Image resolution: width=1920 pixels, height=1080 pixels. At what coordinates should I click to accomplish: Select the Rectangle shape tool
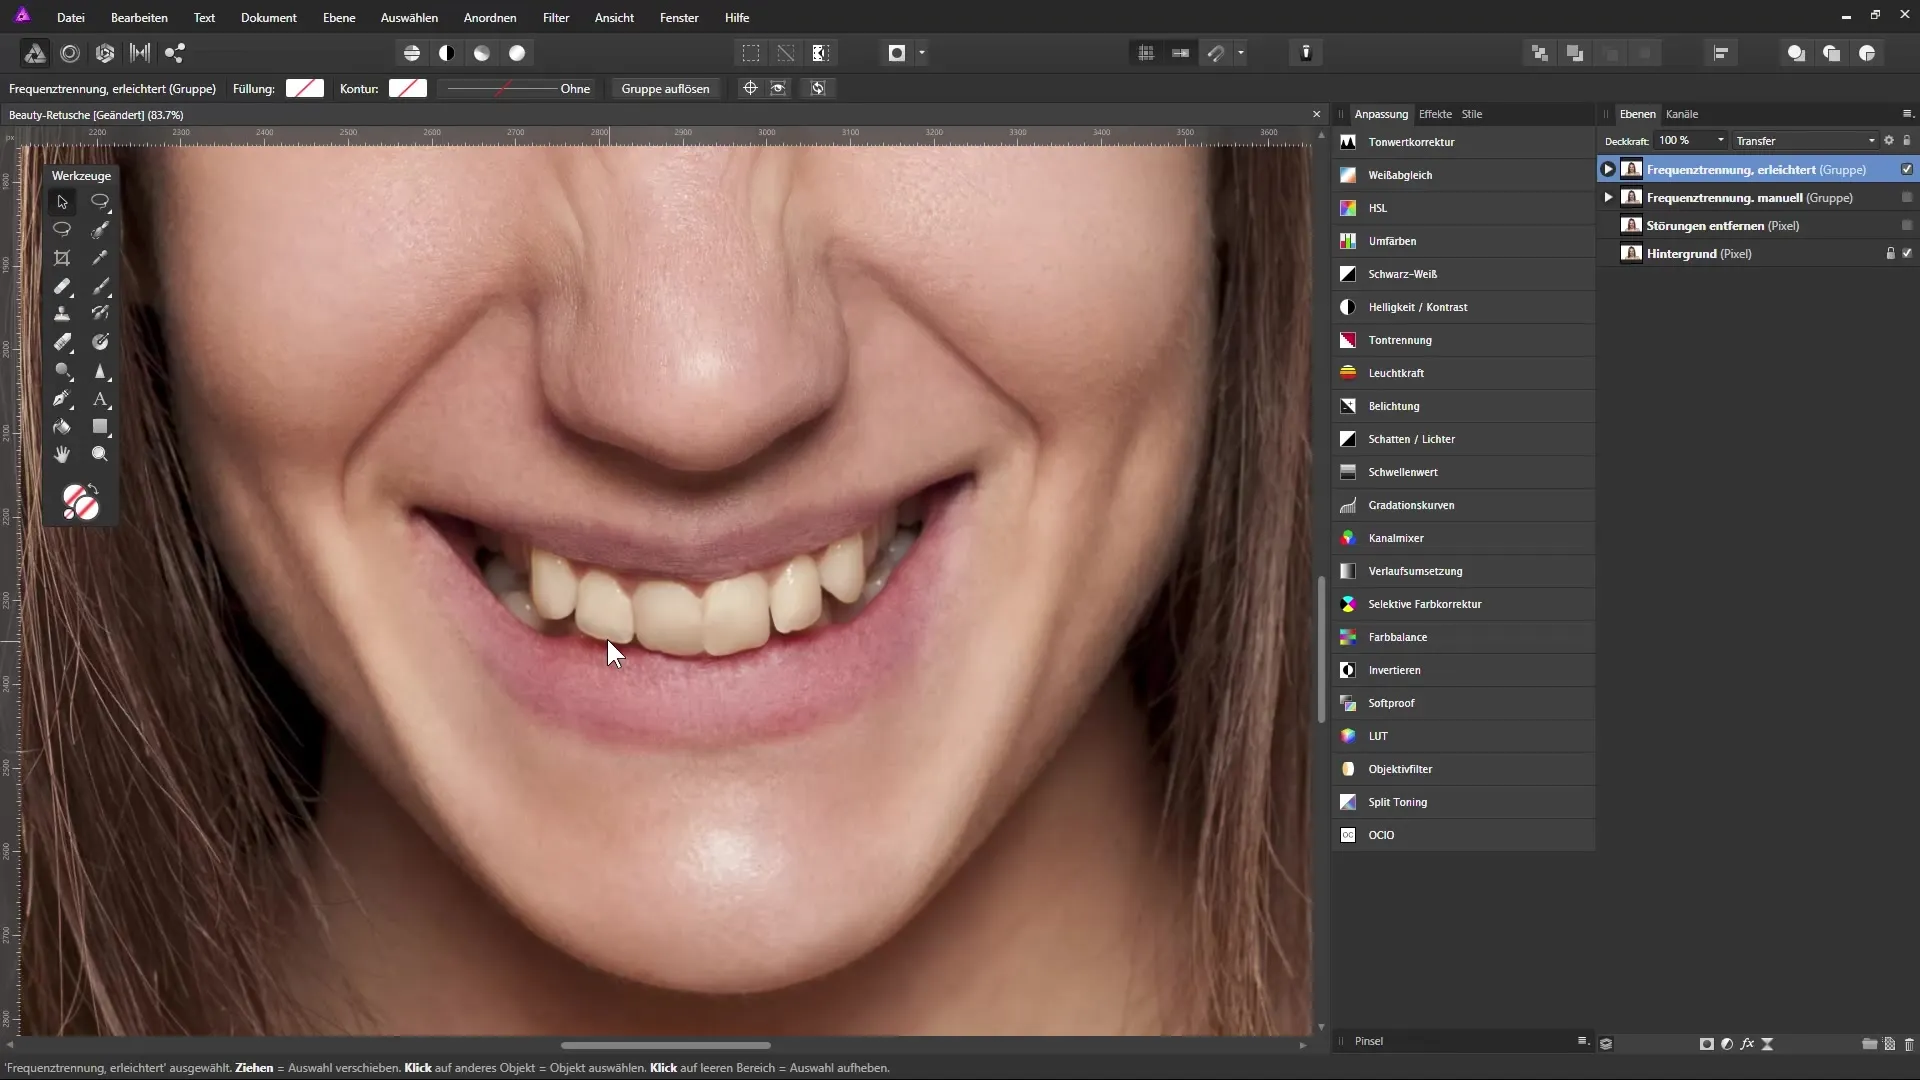[x=100, y=427]
